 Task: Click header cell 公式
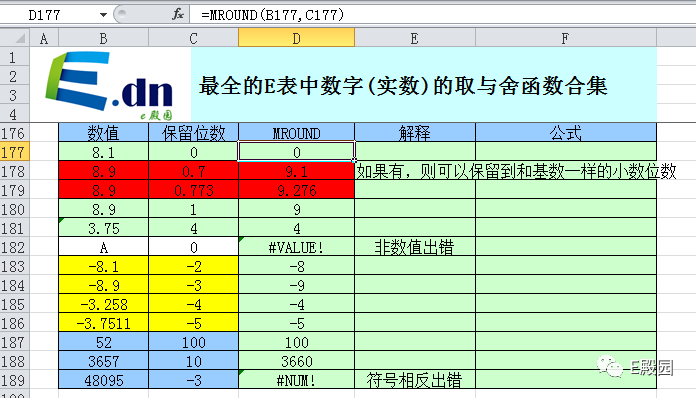(x=566, y=133)
